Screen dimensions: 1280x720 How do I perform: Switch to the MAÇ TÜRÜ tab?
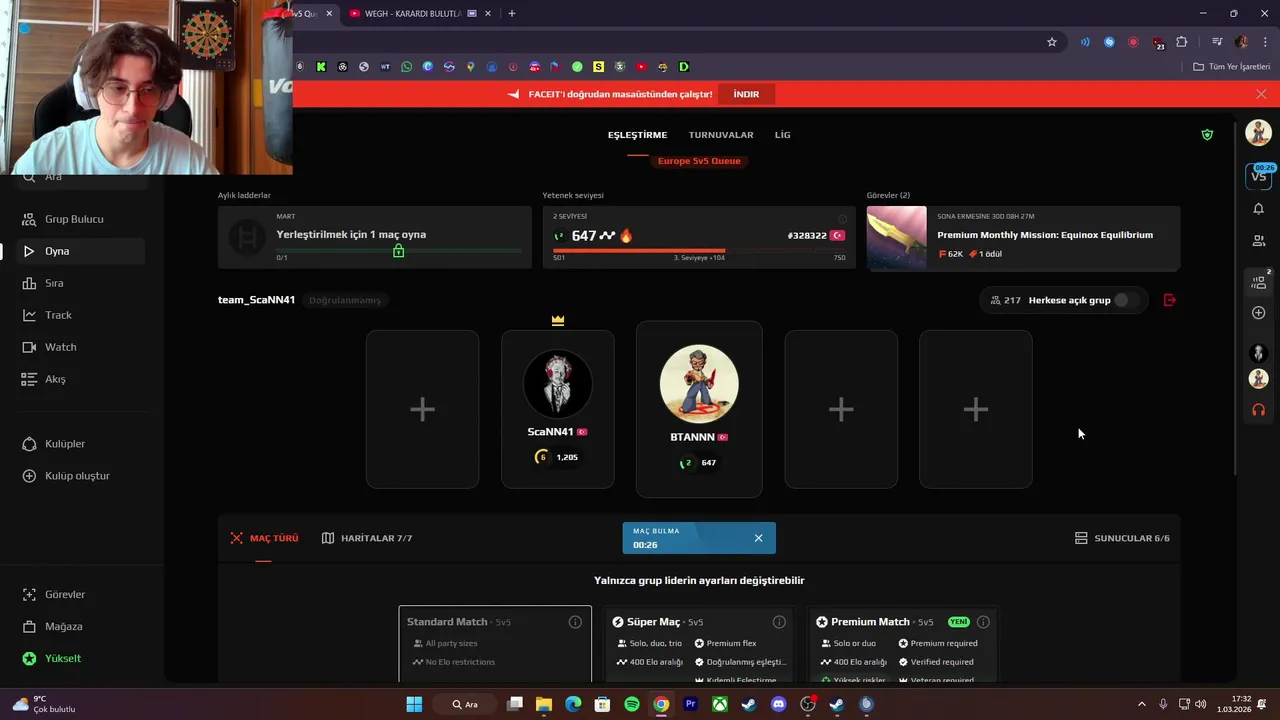(x=264, y=538)
